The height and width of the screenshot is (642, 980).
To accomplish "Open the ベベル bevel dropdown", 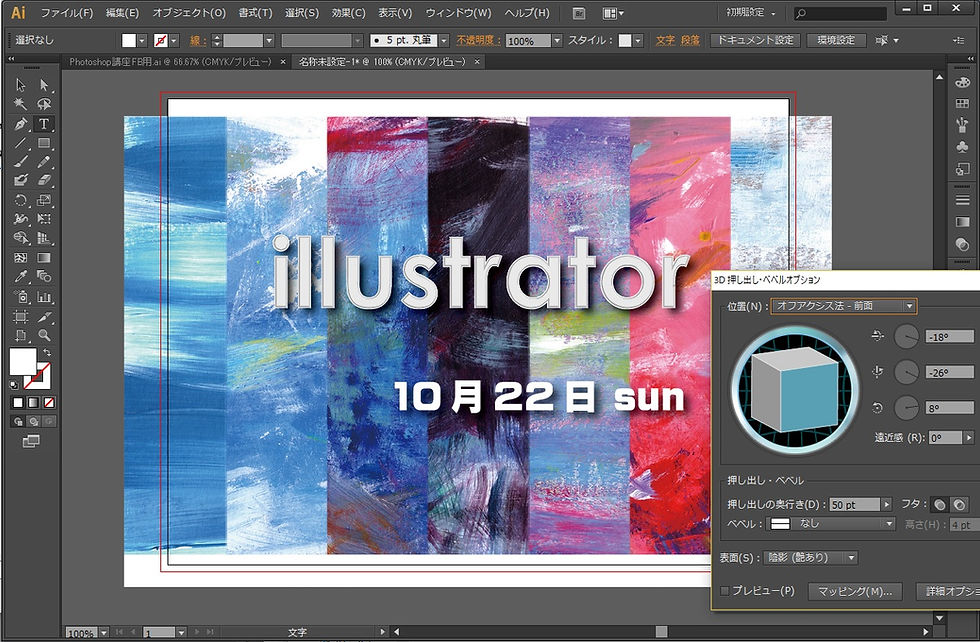I will click(832, 524).
